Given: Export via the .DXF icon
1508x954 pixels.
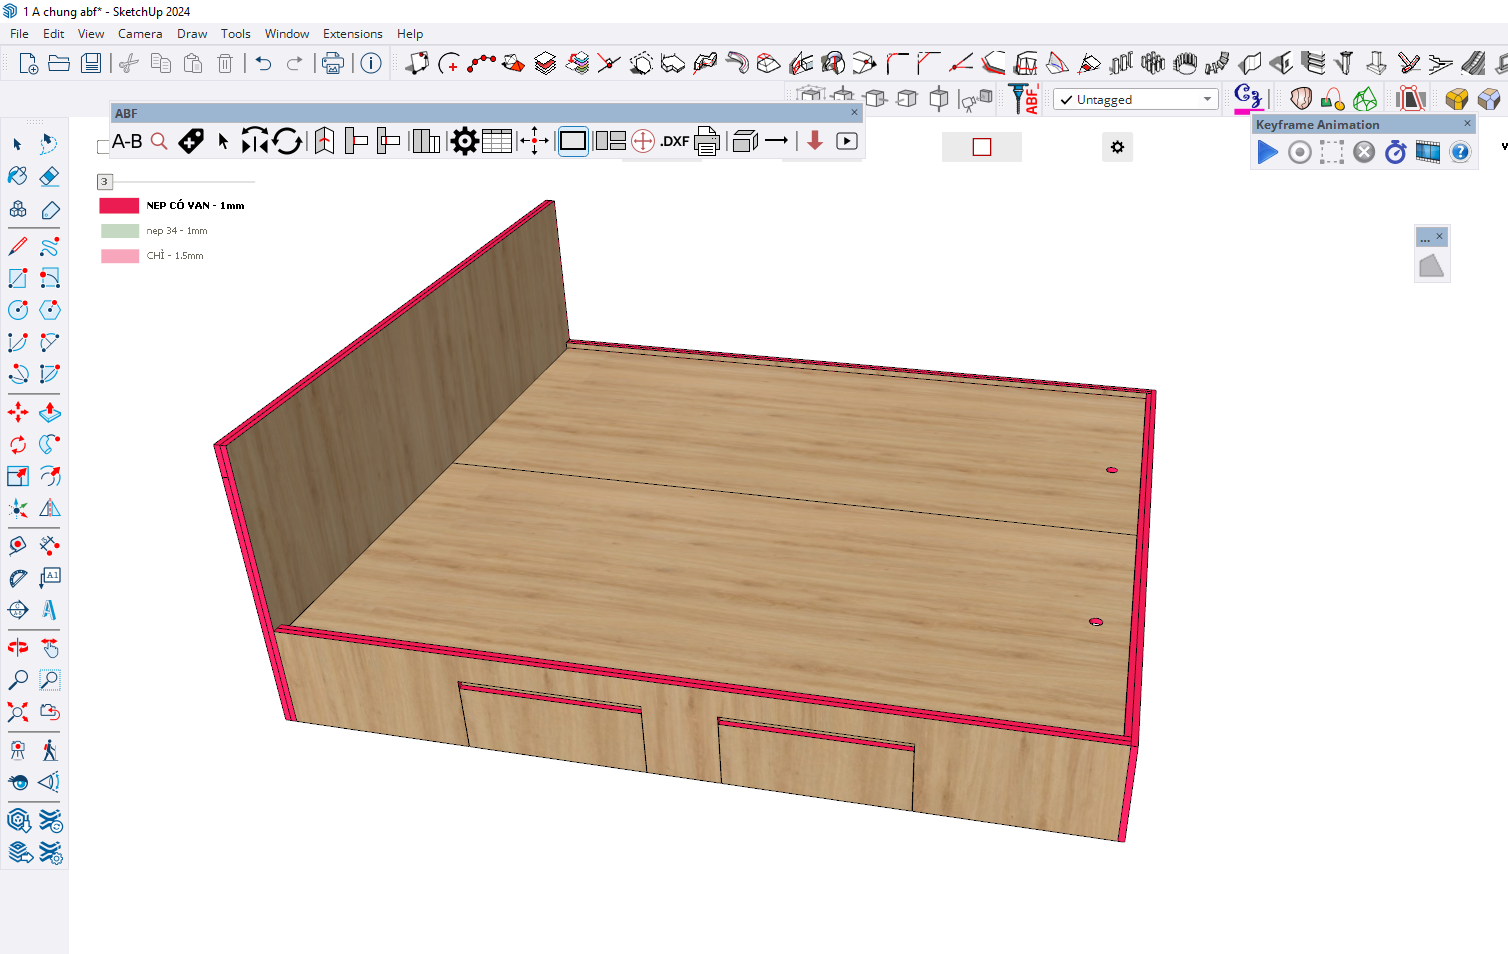Looking at the screenshot, I should [x=674, y=142].
